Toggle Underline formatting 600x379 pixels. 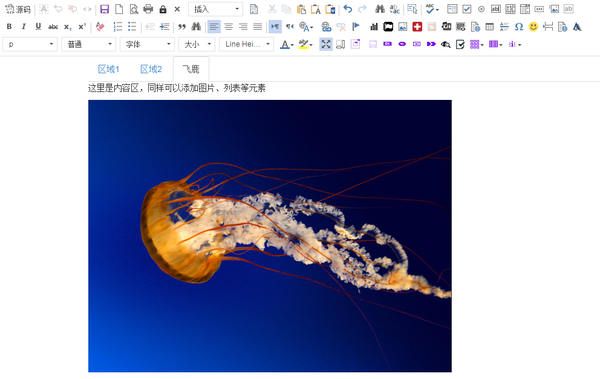38,27
